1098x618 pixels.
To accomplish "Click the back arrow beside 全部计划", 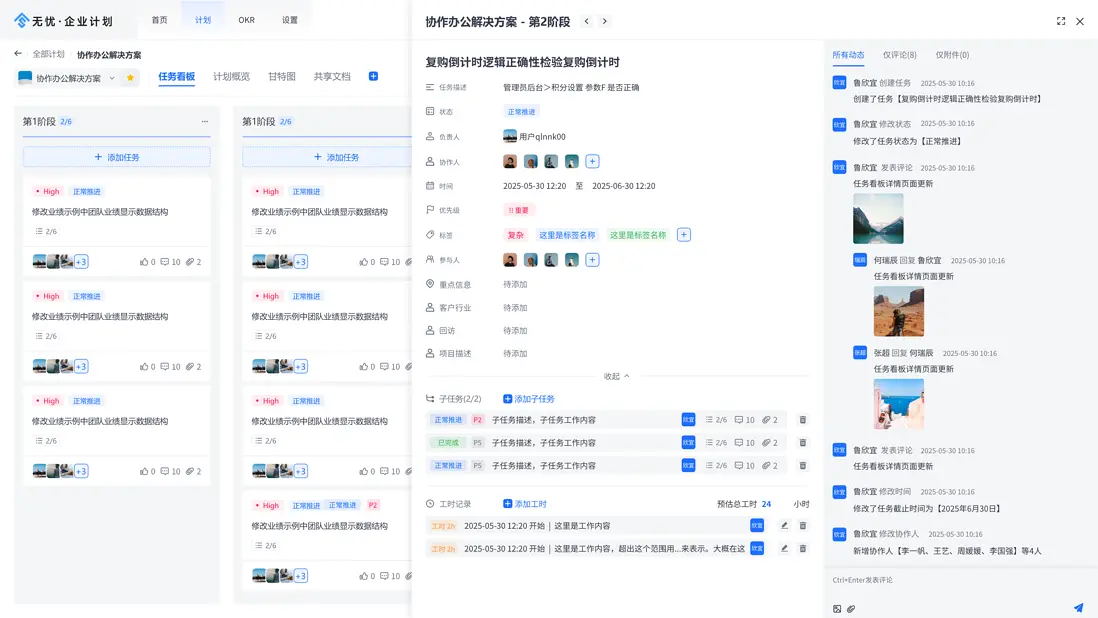I will [x=18, y=53].
